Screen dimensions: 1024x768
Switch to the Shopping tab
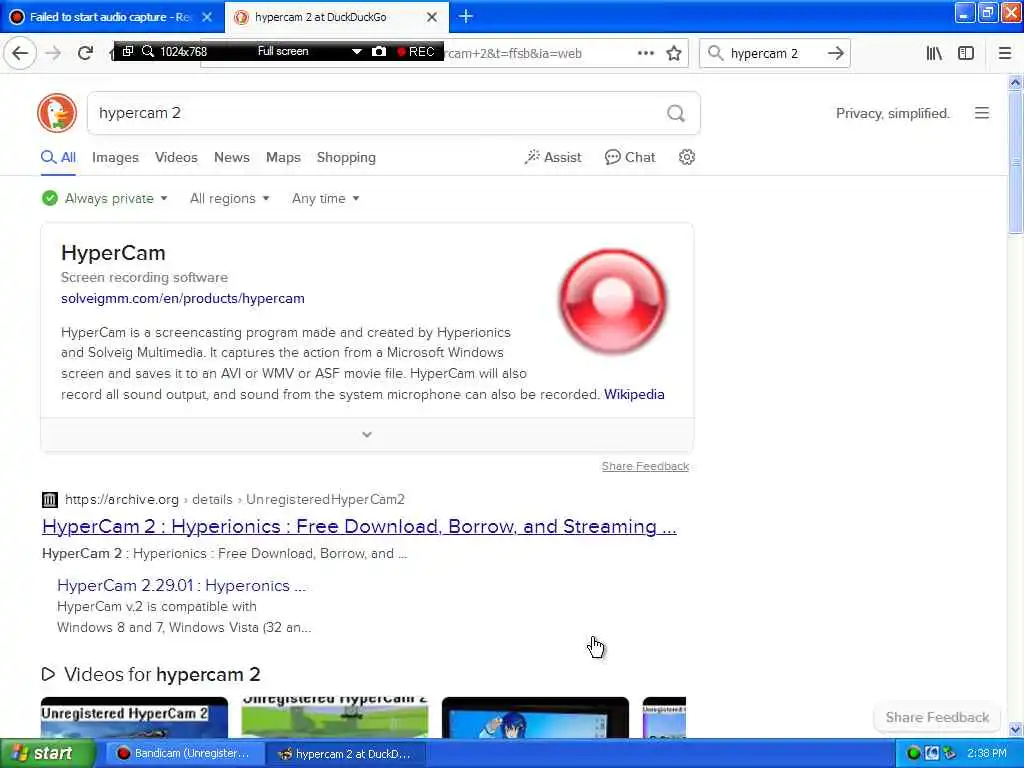(x=346, y=157)
